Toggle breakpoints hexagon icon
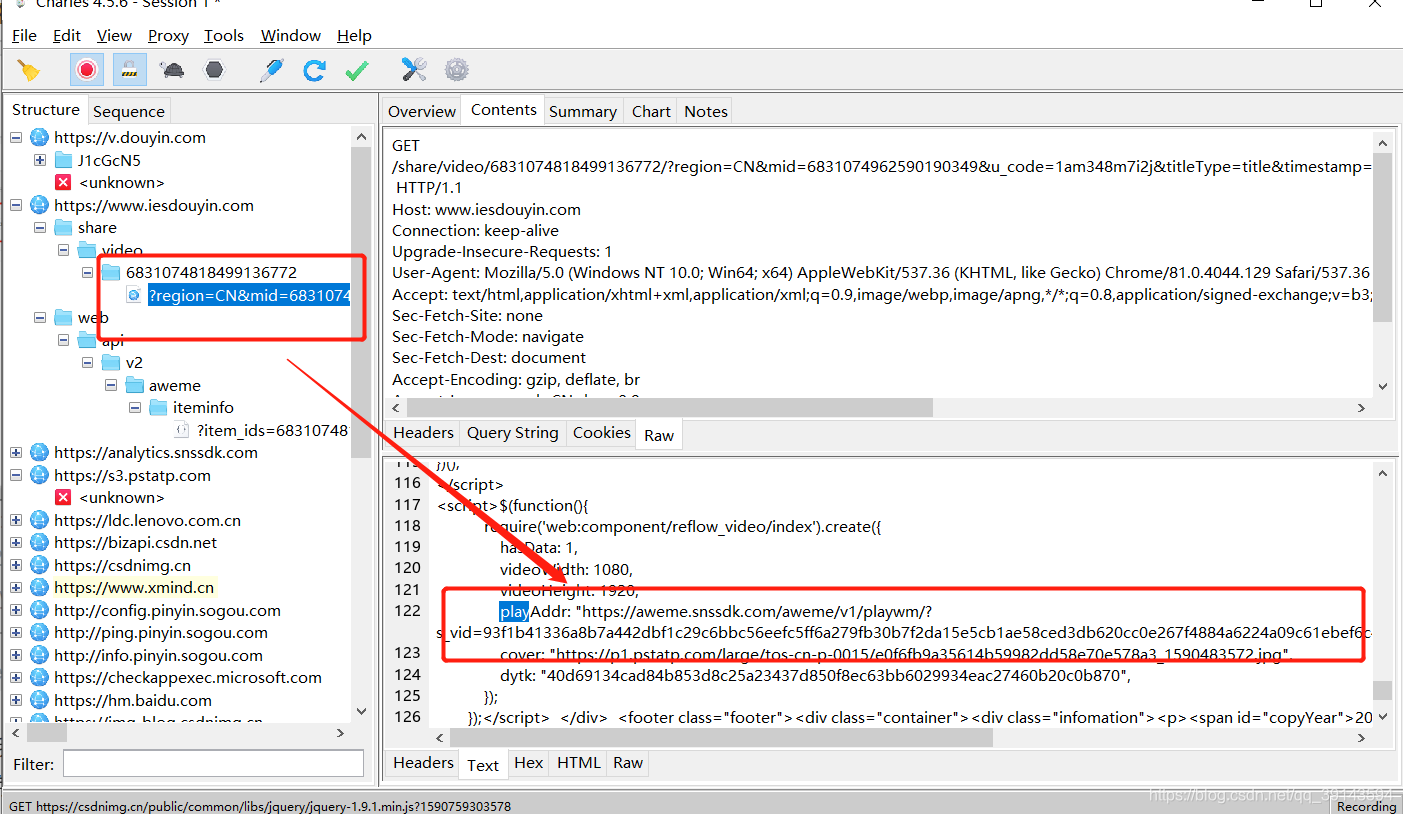1403x814 pixels. tap(214, 70)
